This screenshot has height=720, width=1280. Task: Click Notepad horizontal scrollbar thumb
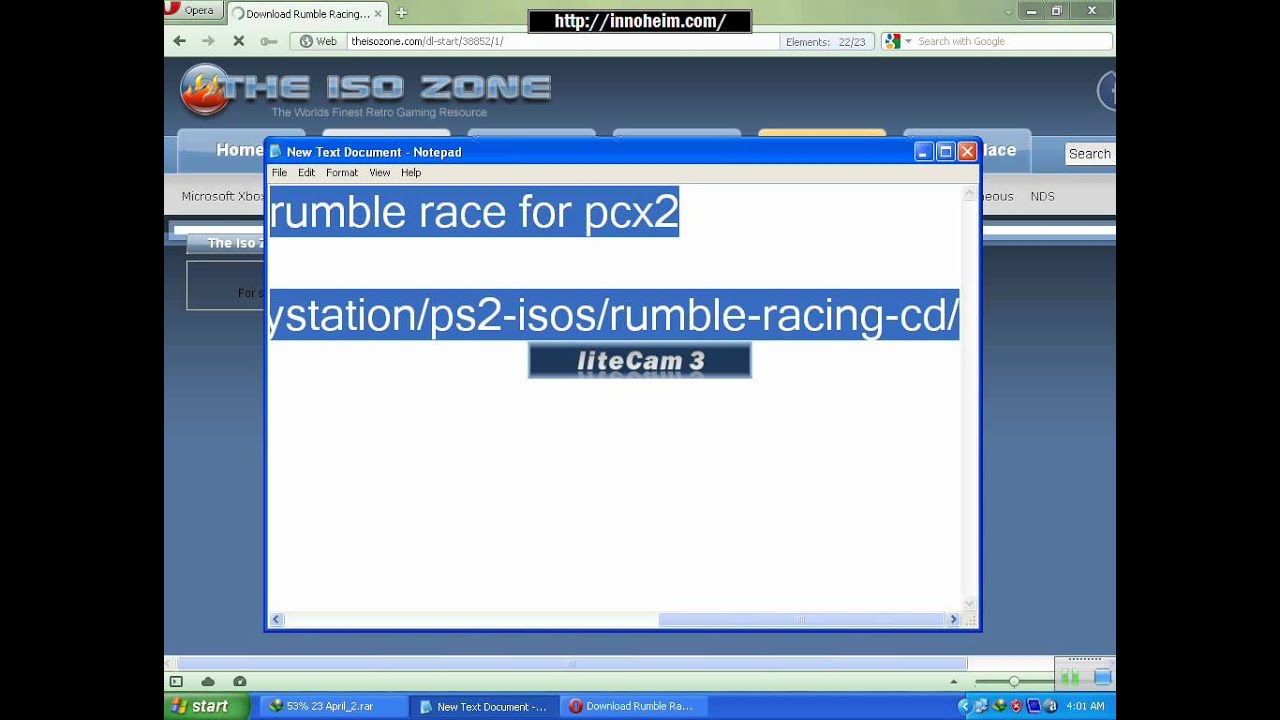coord(801,620)
